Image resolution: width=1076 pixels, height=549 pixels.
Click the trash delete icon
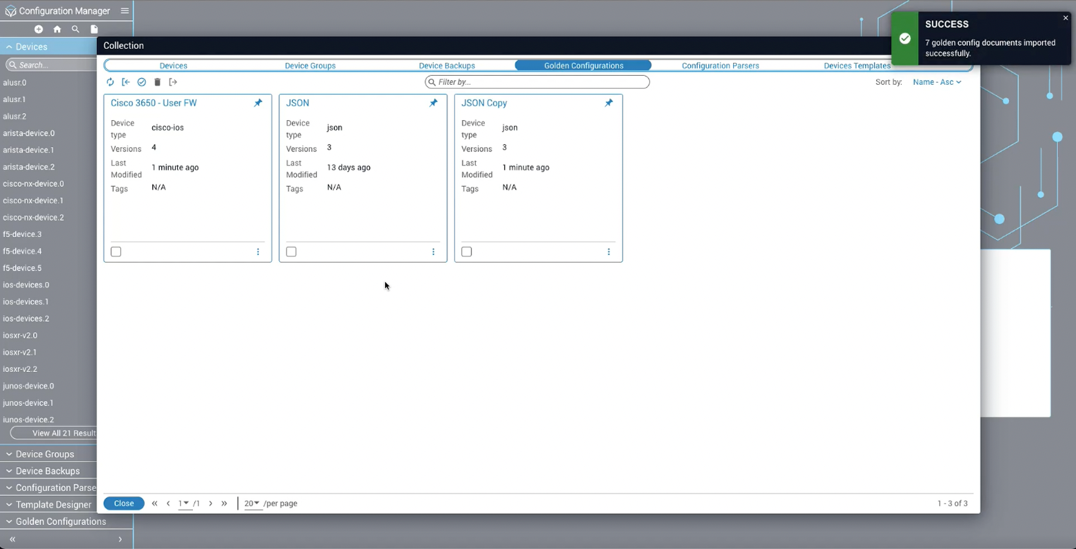click(x=157, y=82)
